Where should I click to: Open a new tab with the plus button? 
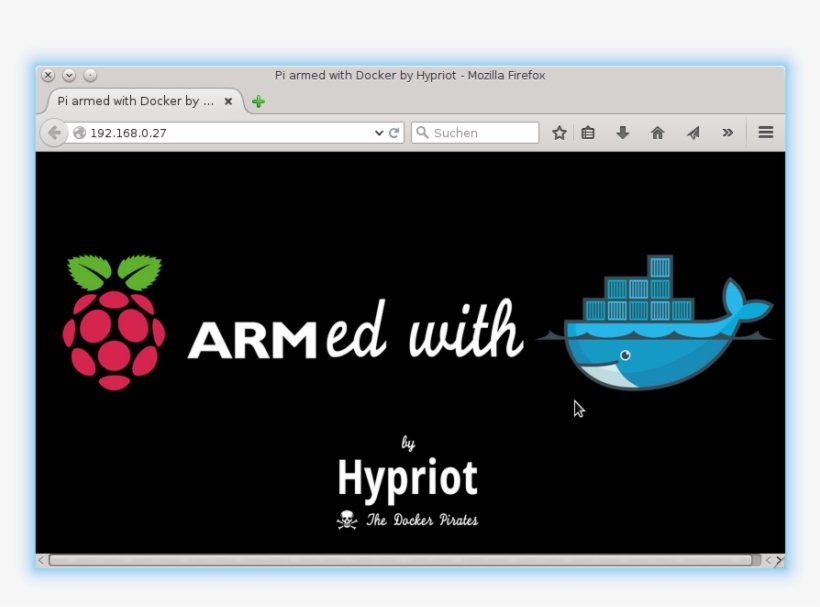tap(257, 101)
